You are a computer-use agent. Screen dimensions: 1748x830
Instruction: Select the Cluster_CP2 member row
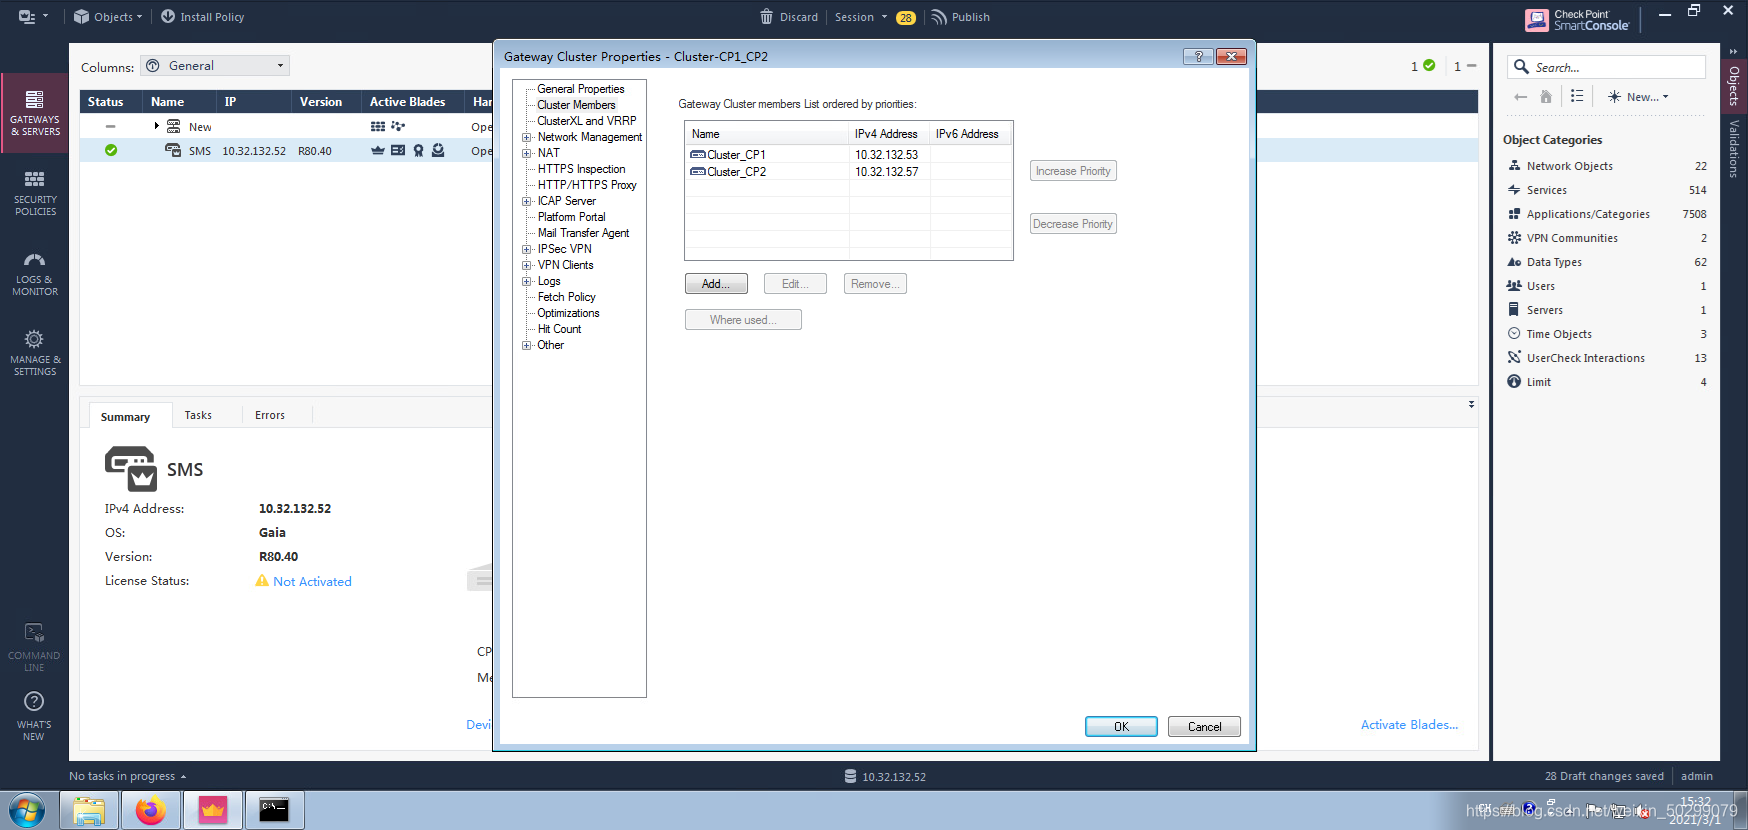848,172
